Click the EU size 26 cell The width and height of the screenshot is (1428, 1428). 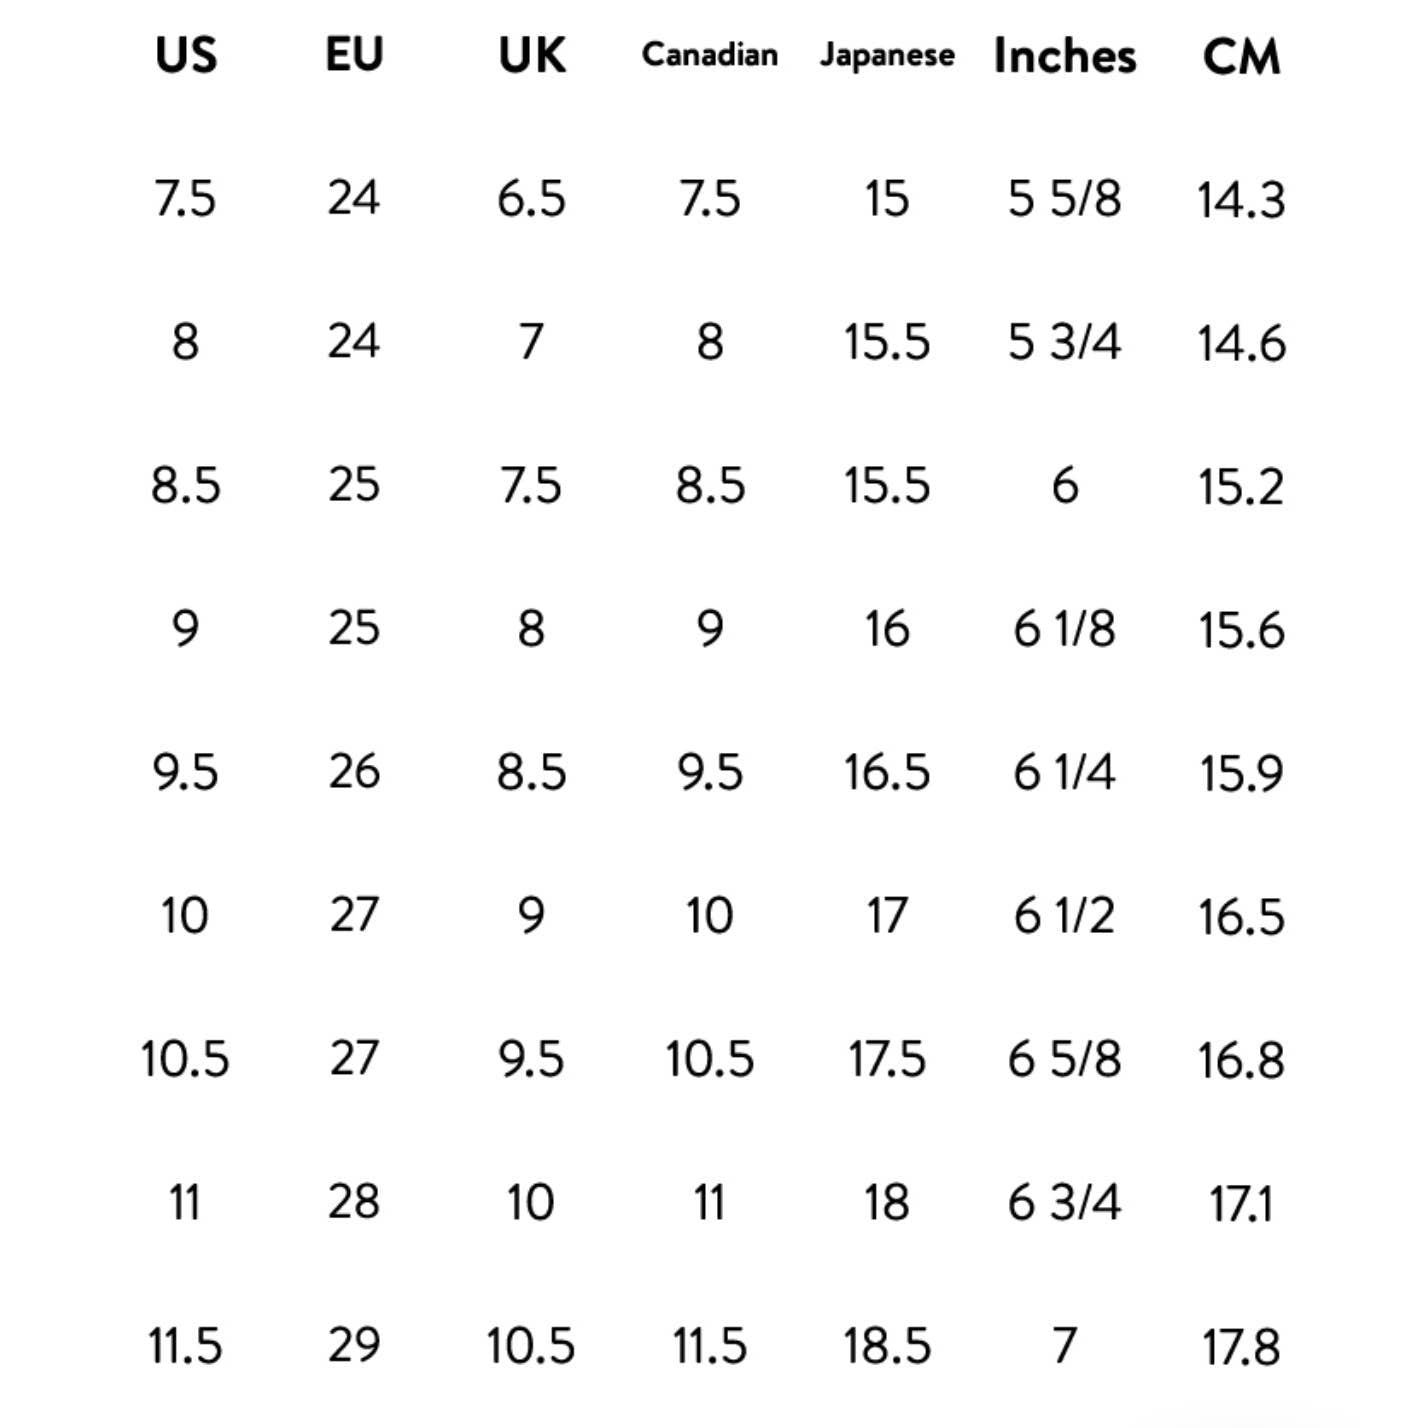click(354, 772)
